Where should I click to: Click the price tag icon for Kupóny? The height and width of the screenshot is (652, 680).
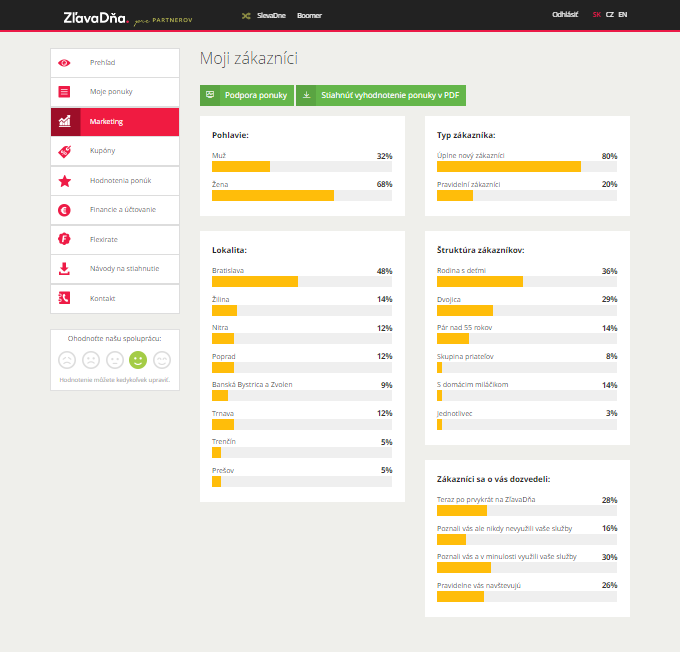click(x=65, y=151)
